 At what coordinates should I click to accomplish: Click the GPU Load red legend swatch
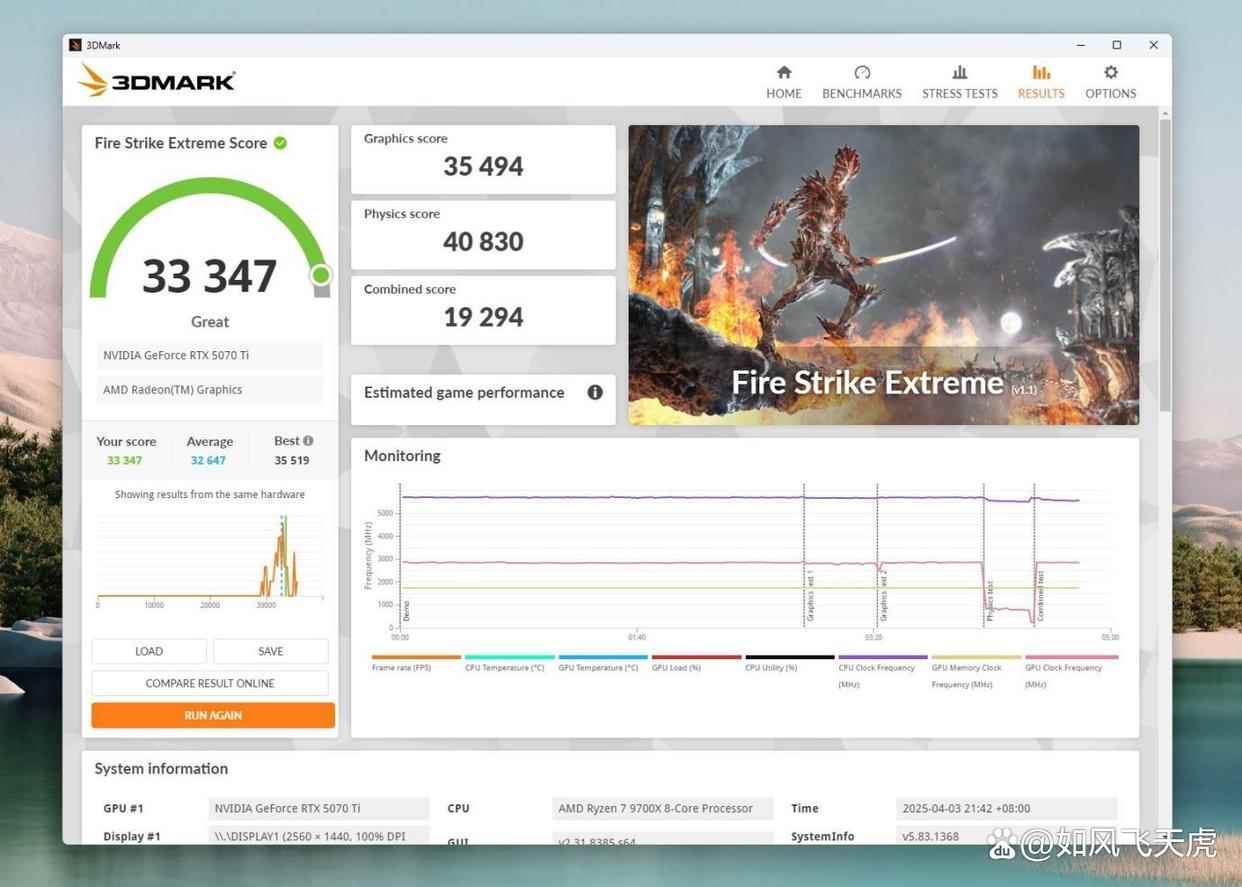(x=696, y=658)
